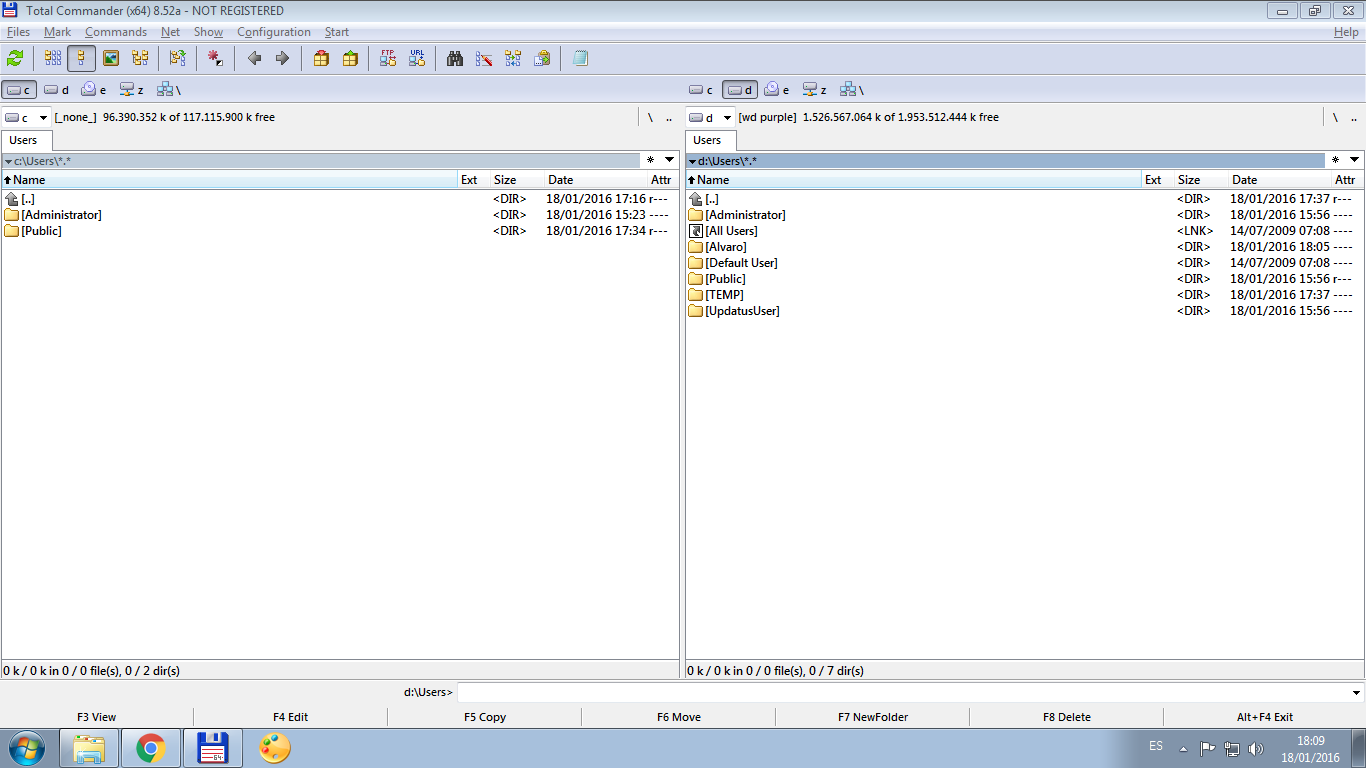Enable thumbnail view from the toolbar
The height and width of the screenshot is (768, 1366).
coord(111,59)
